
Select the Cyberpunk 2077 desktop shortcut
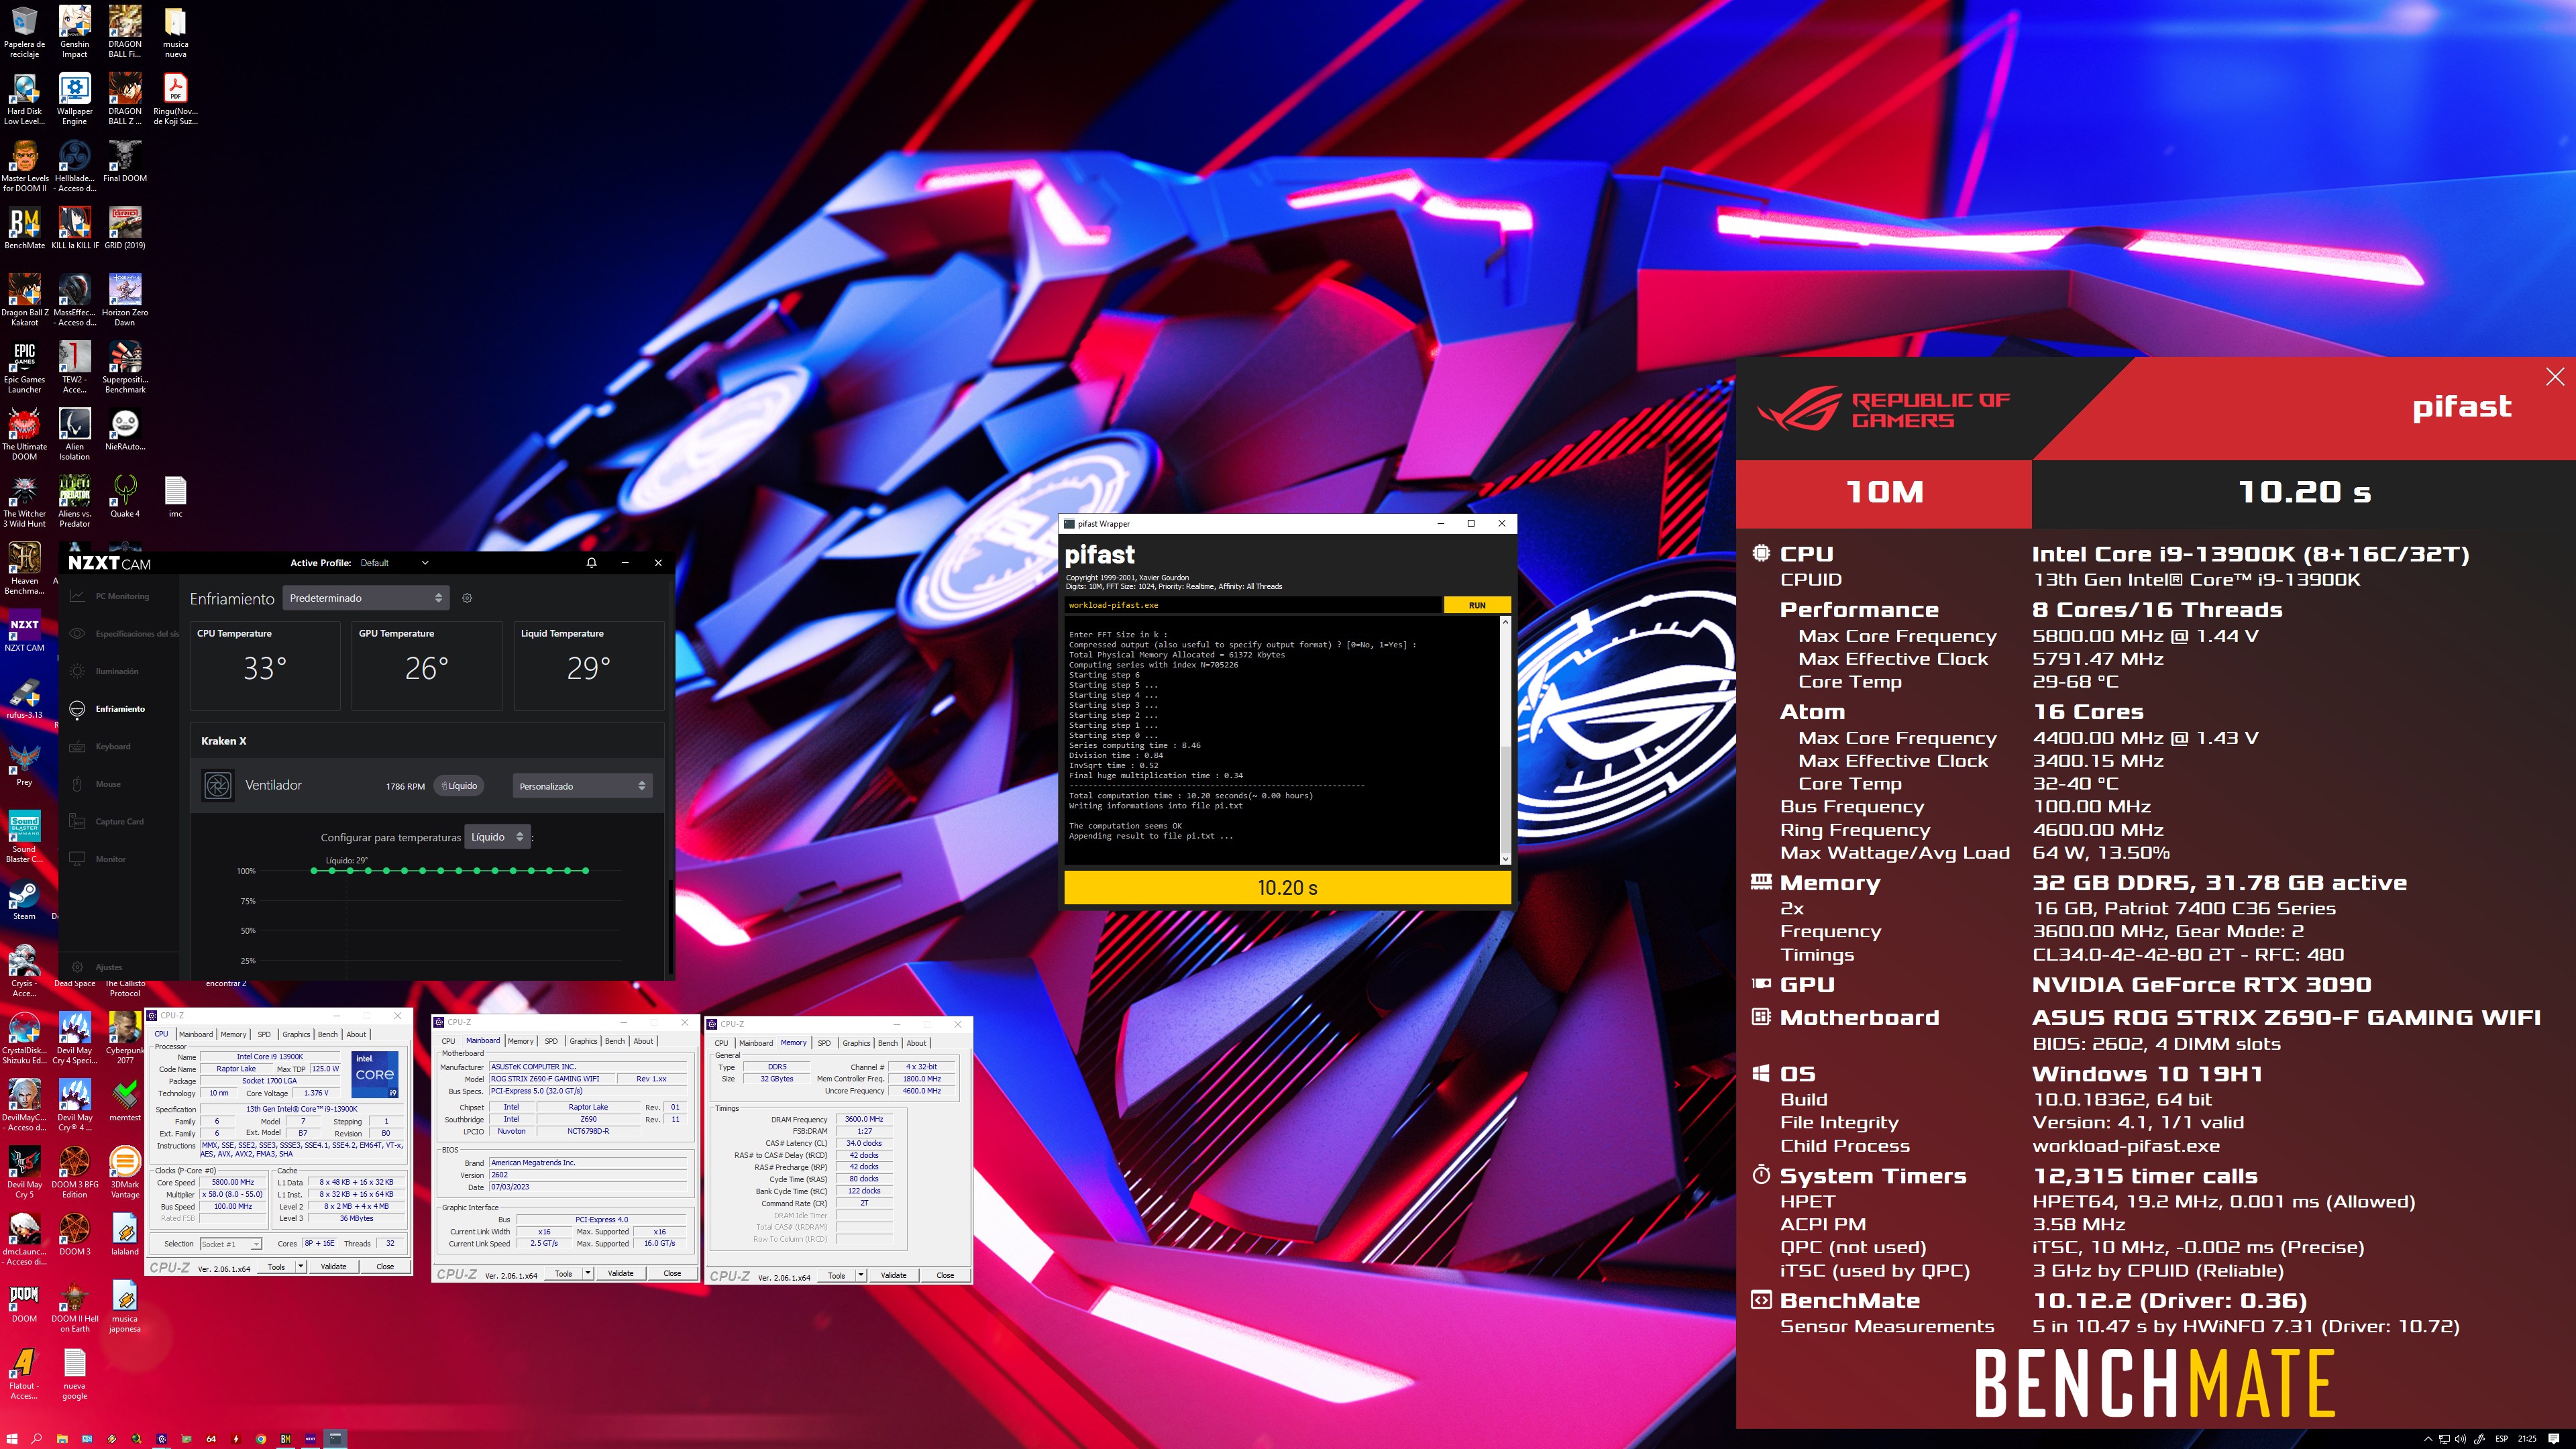(124, 1037)
